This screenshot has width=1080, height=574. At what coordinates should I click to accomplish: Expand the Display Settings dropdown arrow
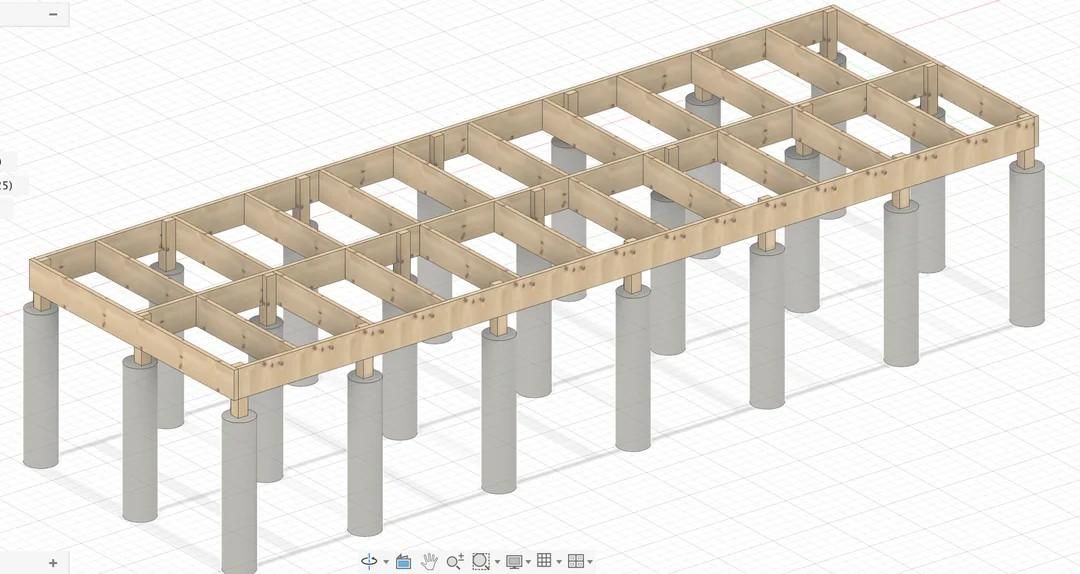pyautogui.click(x=528, y=562)
